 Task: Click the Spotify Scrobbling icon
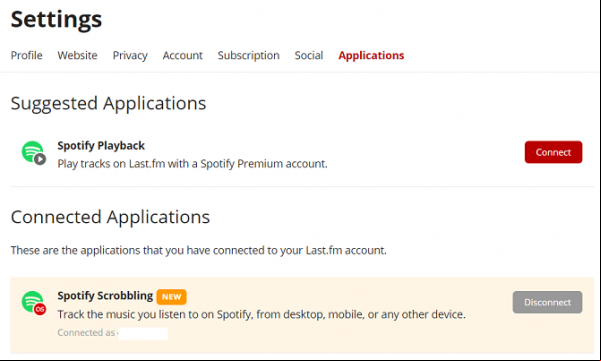click(x=34, y=303)
